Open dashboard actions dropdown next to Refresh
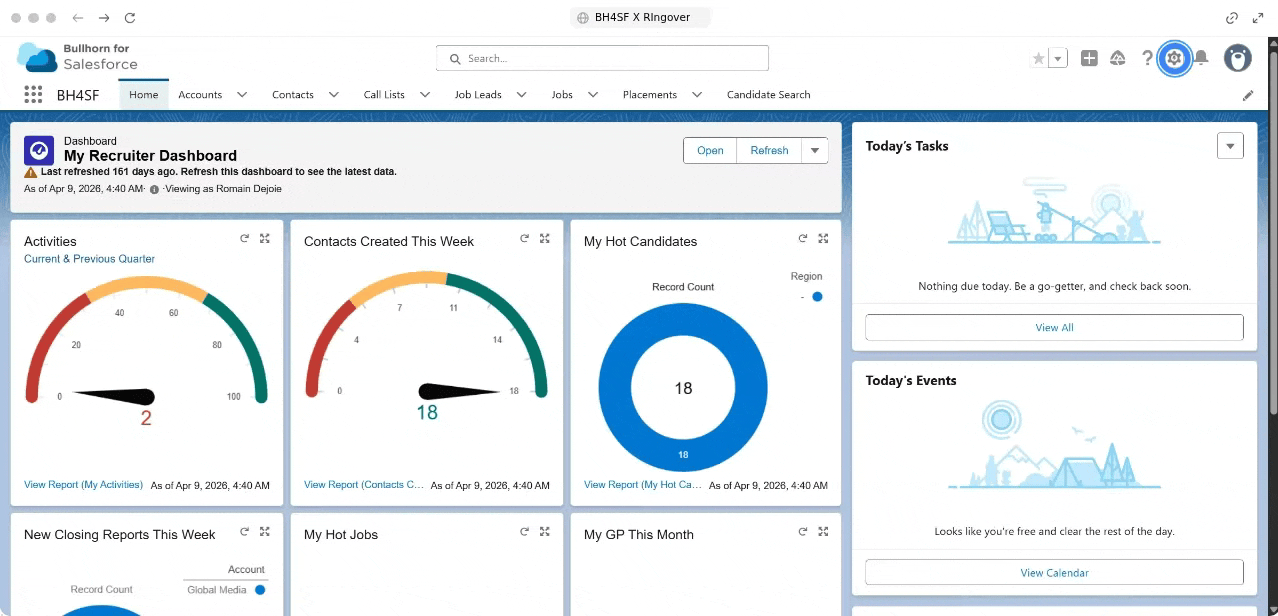Image resolution: width=1278 pixels, height=616 pixels. [814, 151]
